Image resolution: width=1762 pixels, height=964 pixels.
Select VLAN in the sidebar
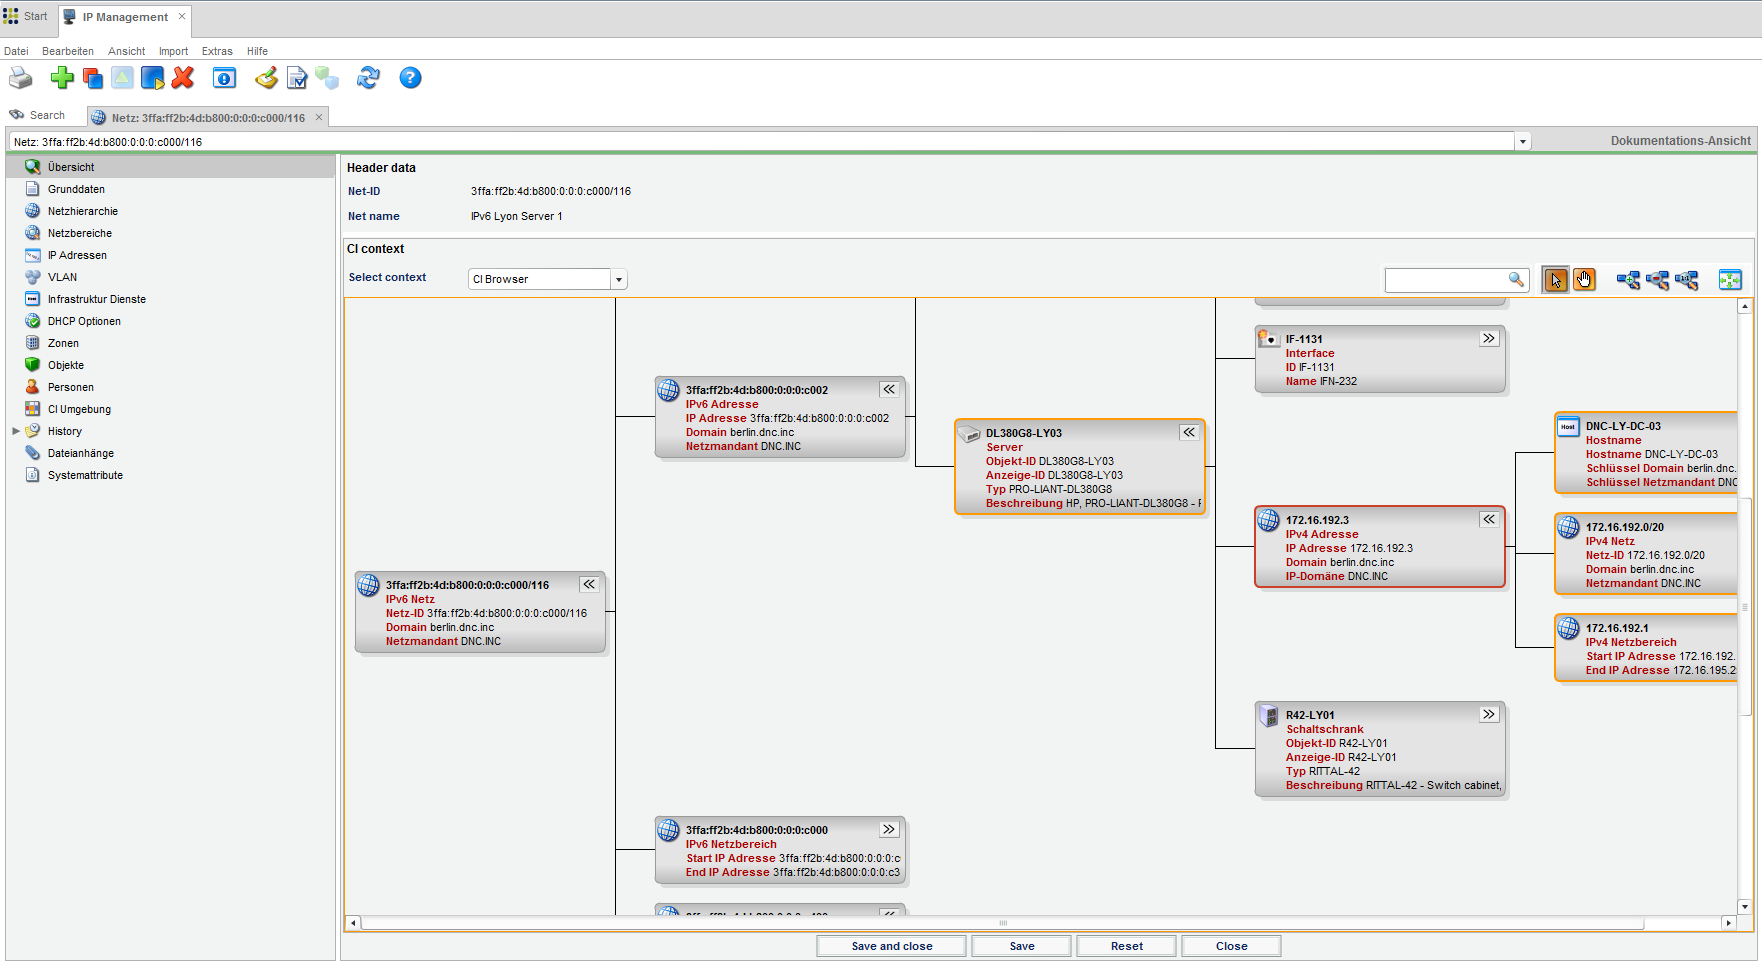(x=170, y=277)
